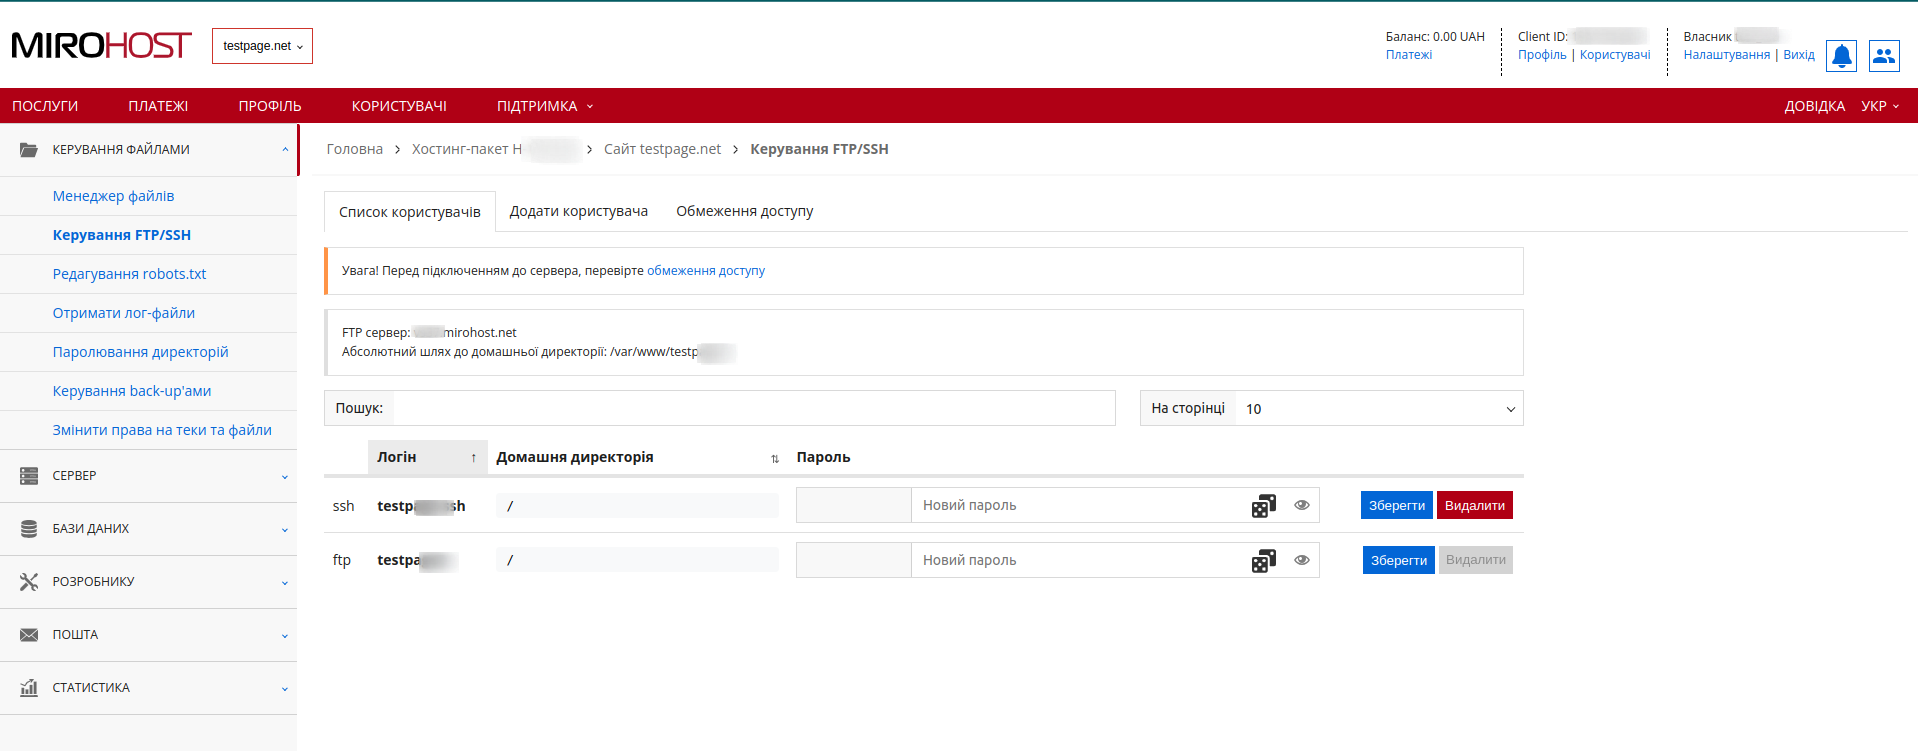Collapse the КЕРУВАННЯ ФАЙЛАМИ section
The height and width of the screenshot is (751, 1918).
pyautogui.click(x=149, y=150)
